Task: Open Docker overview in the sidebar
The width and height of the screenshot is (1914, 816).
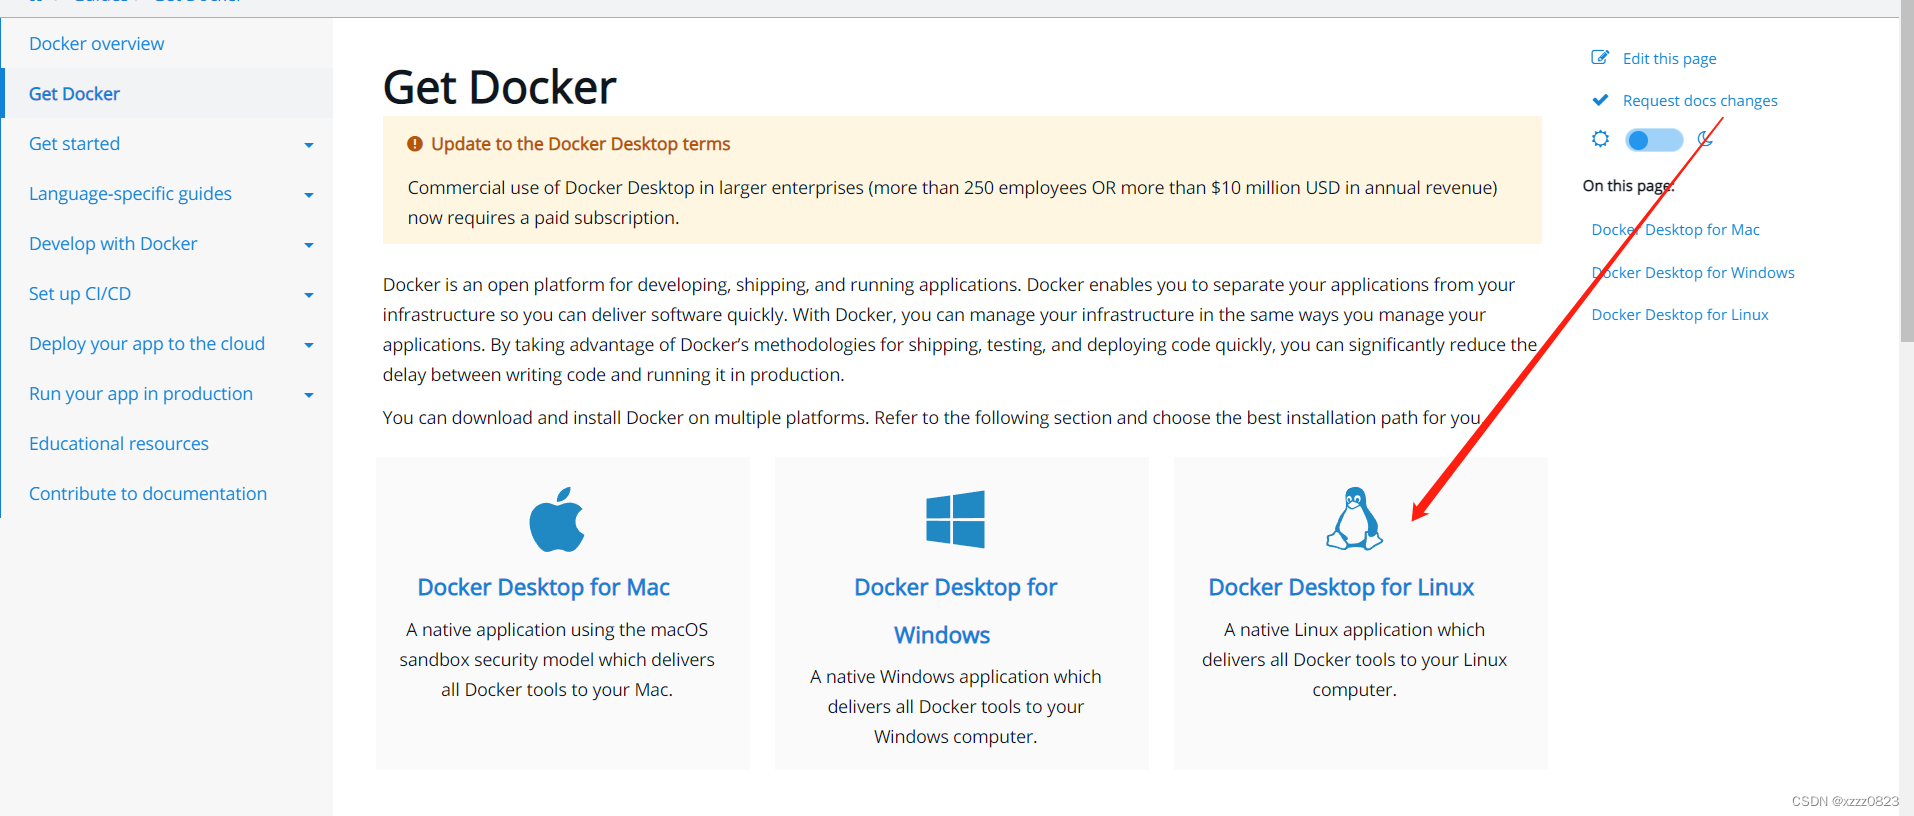Action: pyautogui.click(x=96, y=44)
